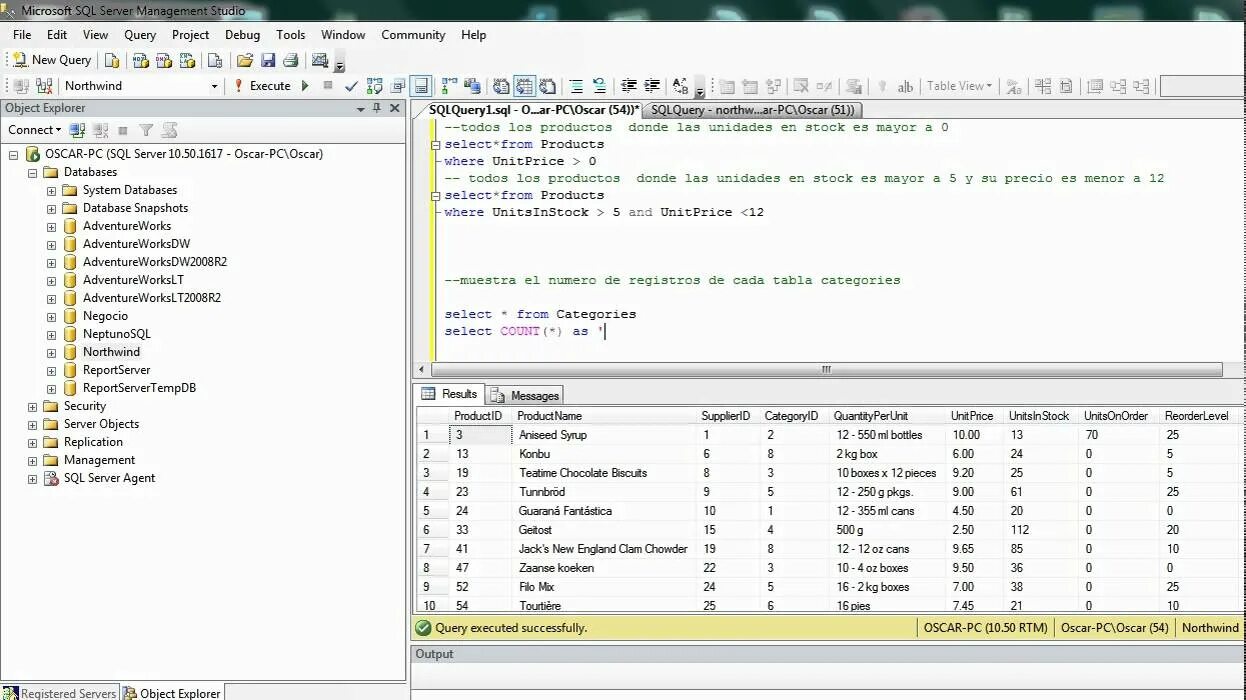Image resolution: width=1246 pixels, height=700 pixels.
Task: Click the Save floppy disk icon
Action: coord(268,60)
